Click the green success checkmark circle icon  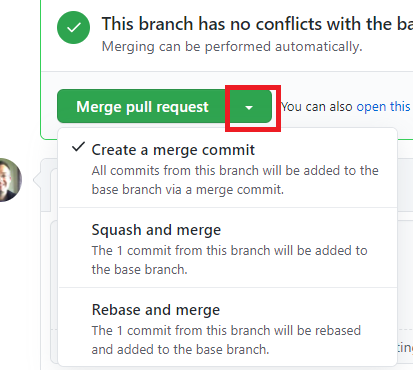(73, 27)
